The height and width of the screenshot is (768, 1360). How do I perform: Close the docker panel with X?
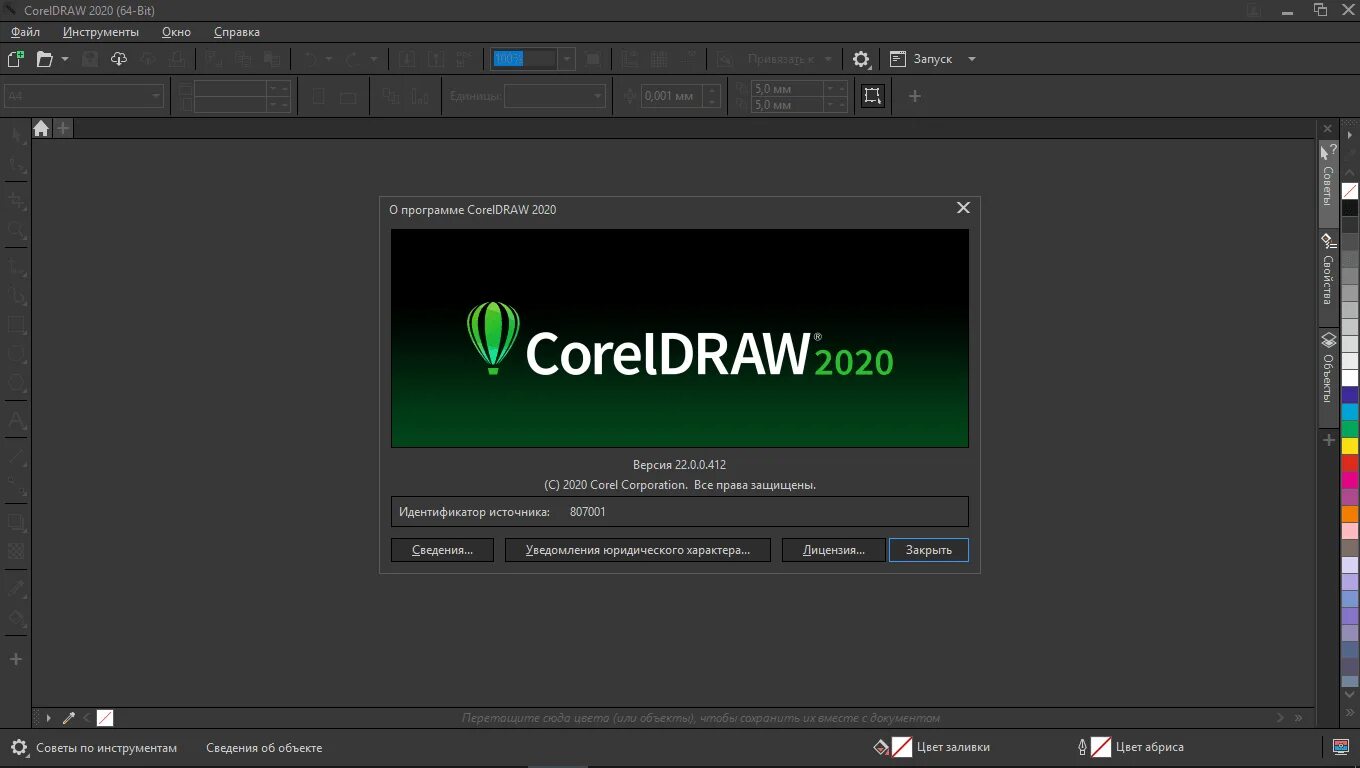coord(1328,129)
